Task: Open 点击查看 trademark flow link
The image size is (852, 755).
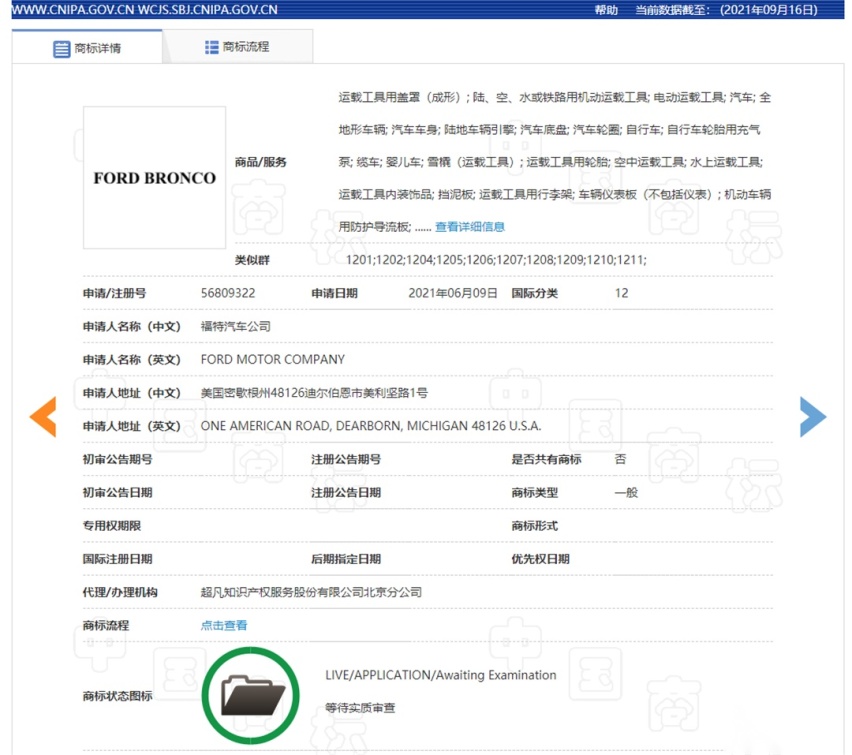Action: coord(224,625)
